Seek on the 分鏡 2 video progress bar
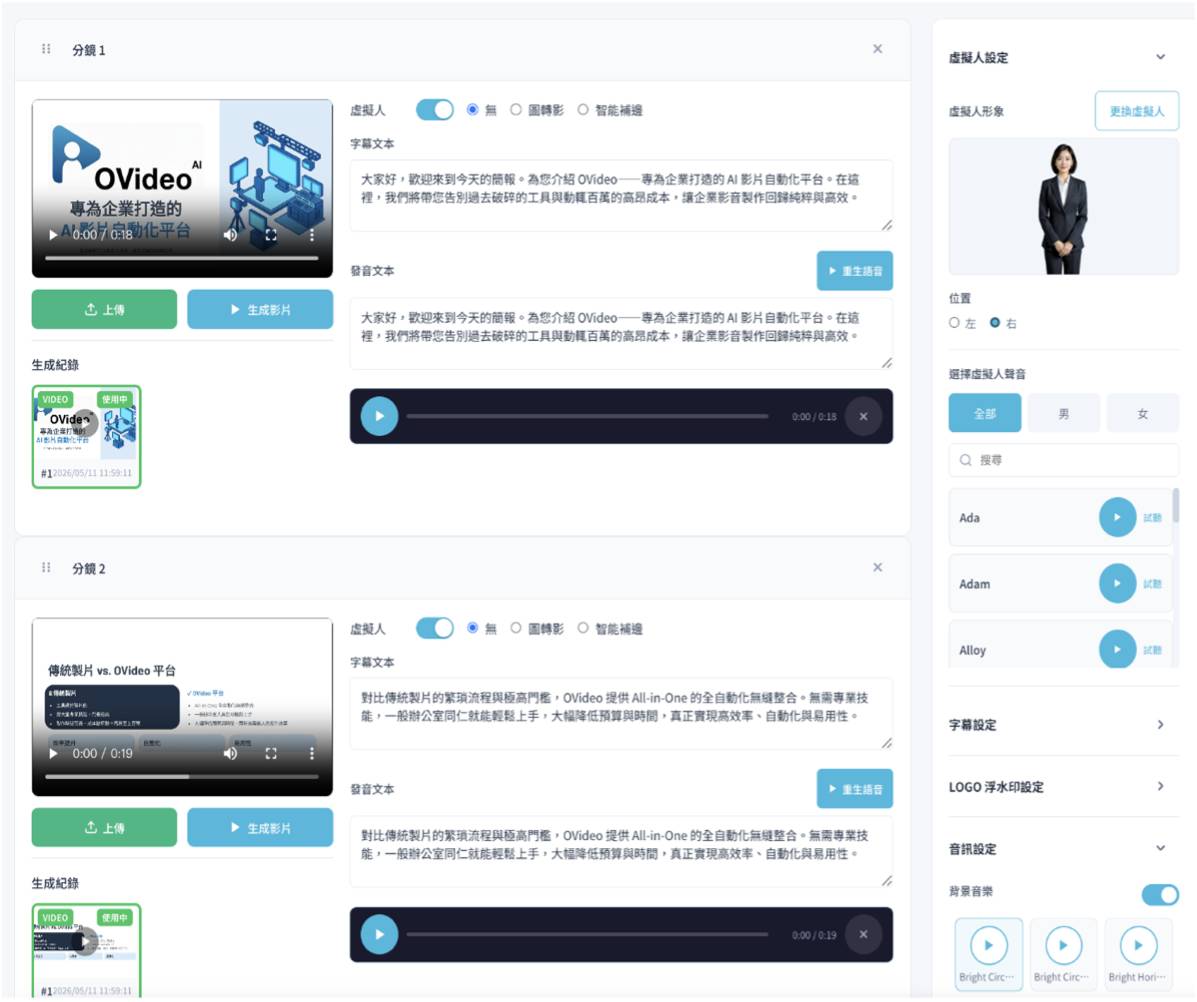This screenshot has width=1197, height=1002. 182,776
